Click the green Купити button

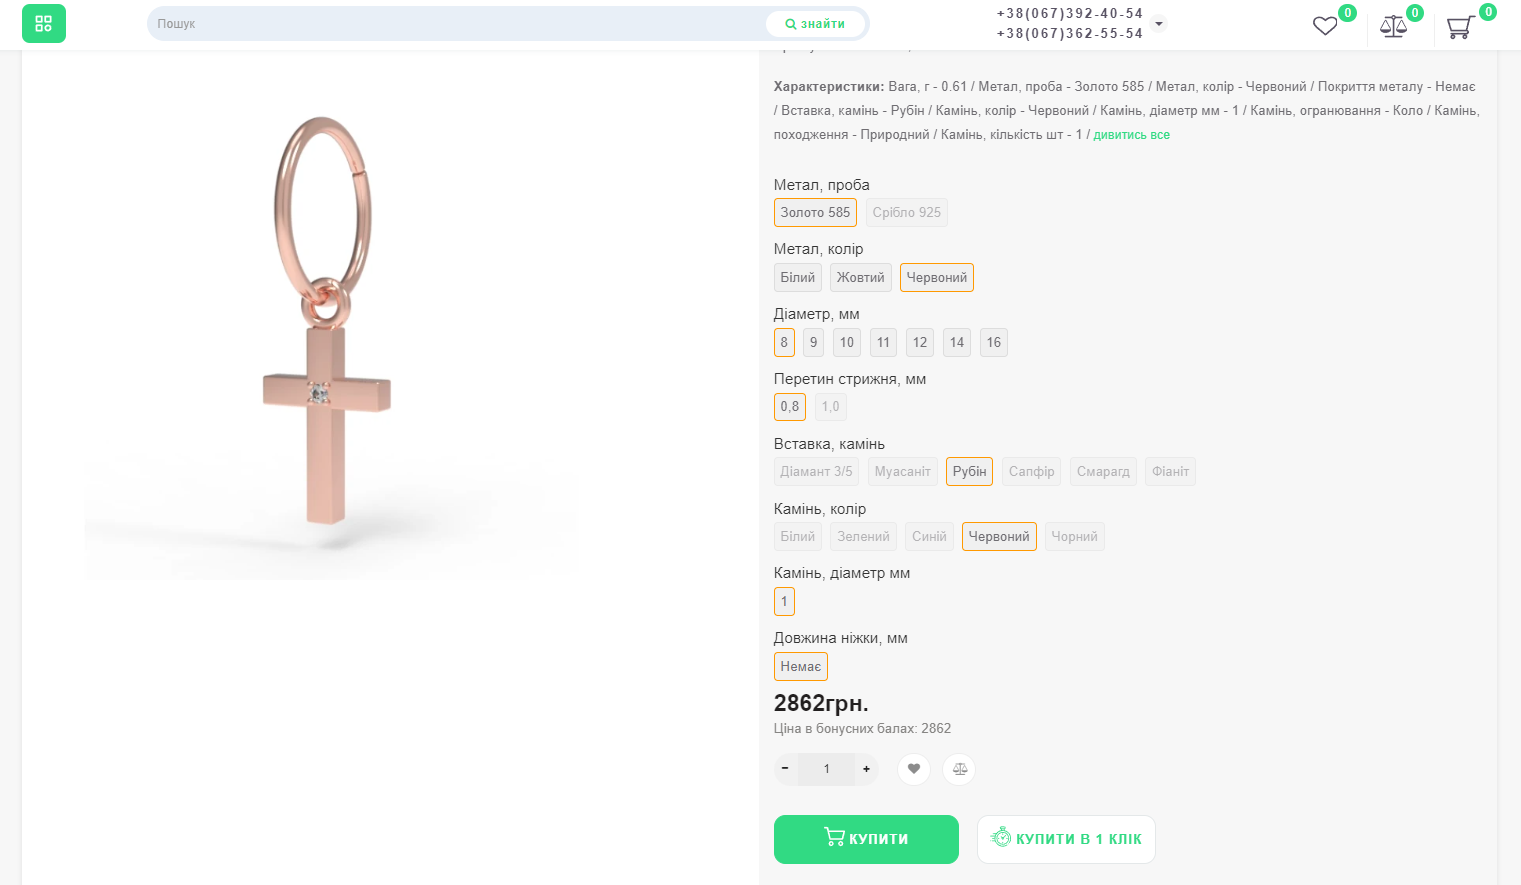[x=866, y=839]
